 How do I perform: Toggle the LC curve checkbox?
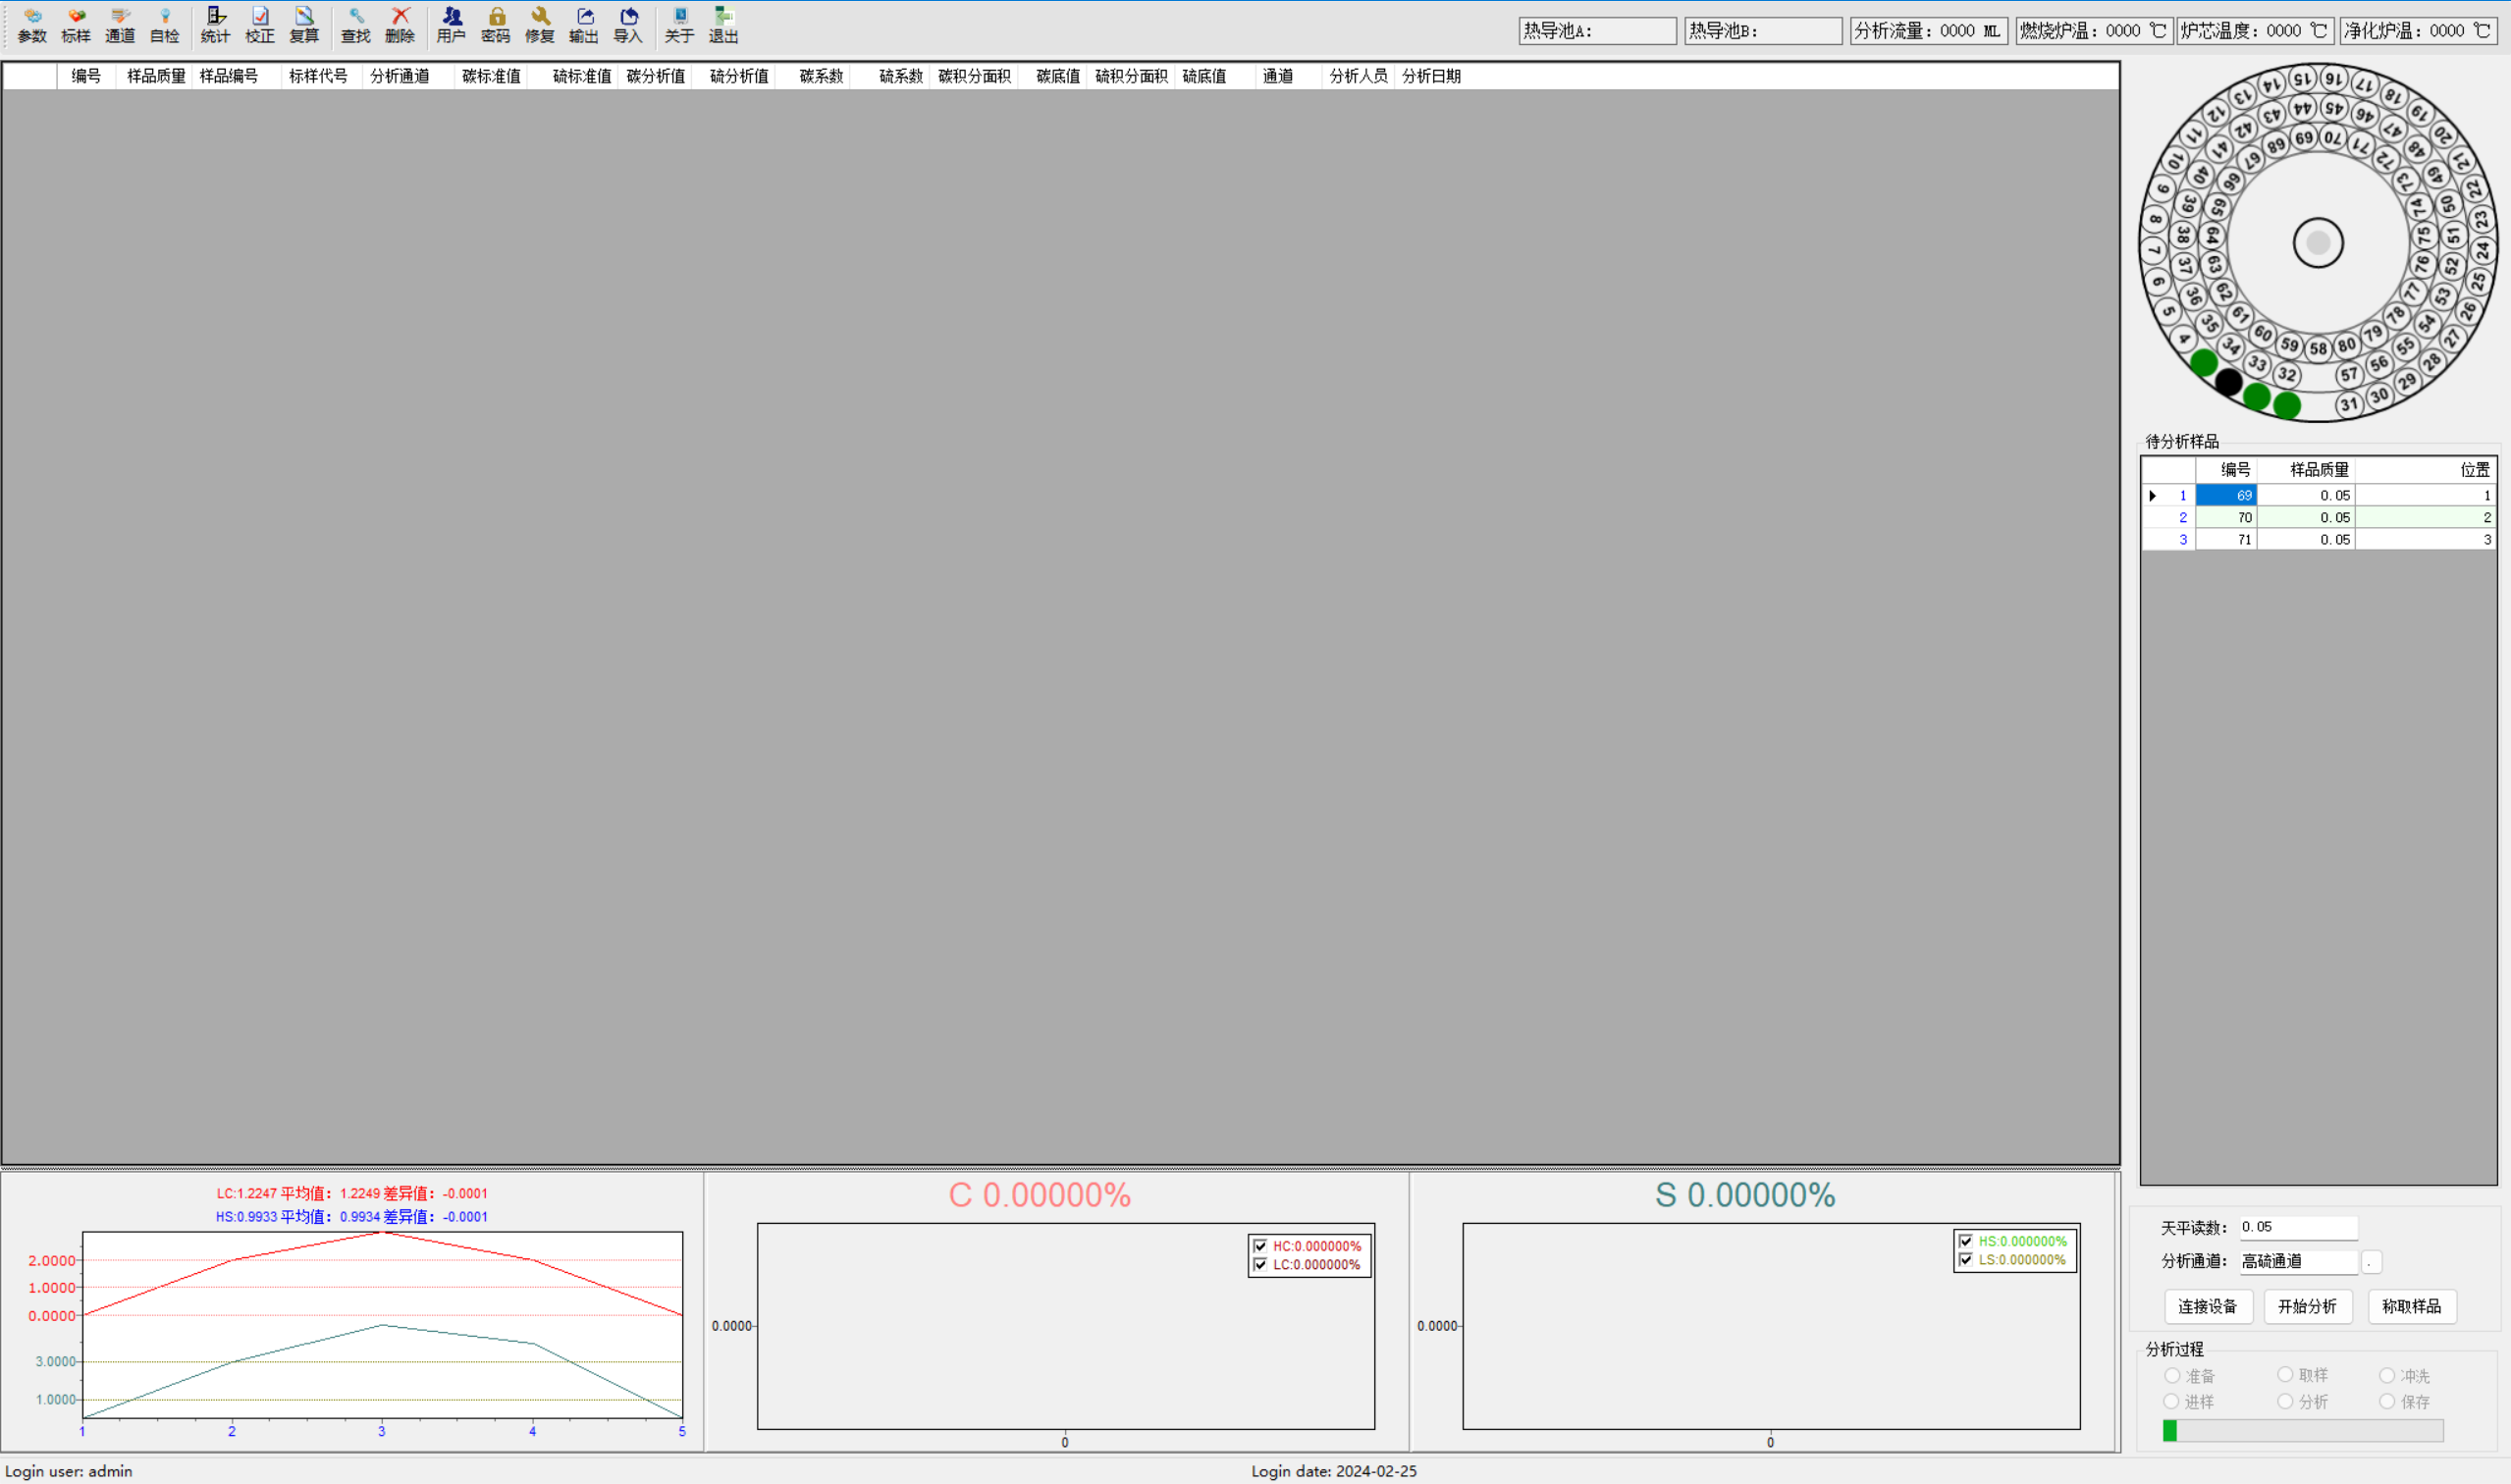point(1260,1265)
